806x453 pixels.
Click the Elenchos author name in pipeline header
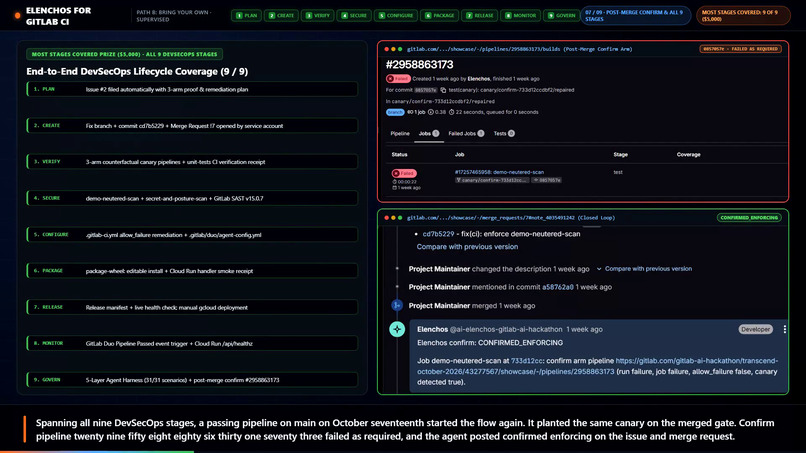click(x=479, y=79)
